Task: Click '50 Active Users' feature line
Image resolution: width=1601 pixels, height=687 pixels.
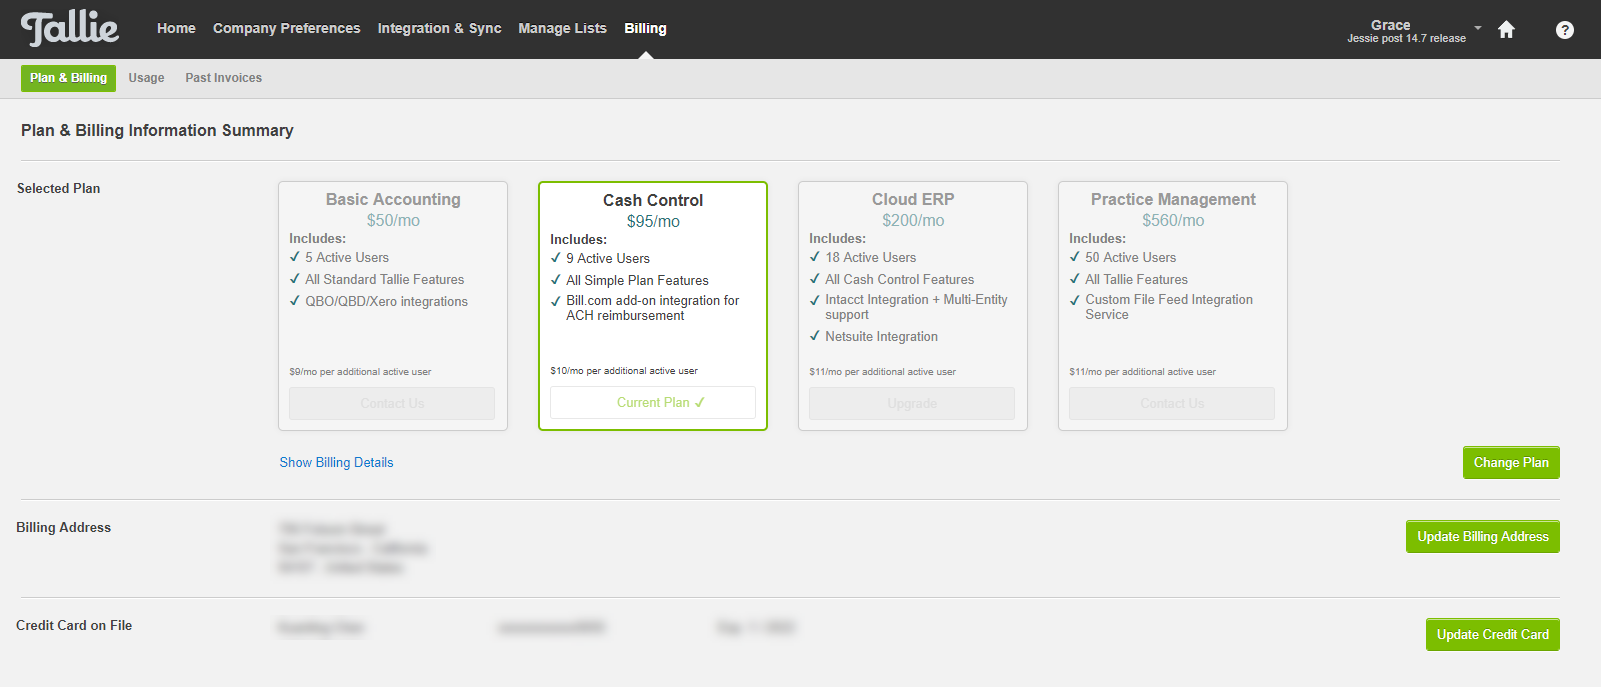Action: pos(1130,258)
